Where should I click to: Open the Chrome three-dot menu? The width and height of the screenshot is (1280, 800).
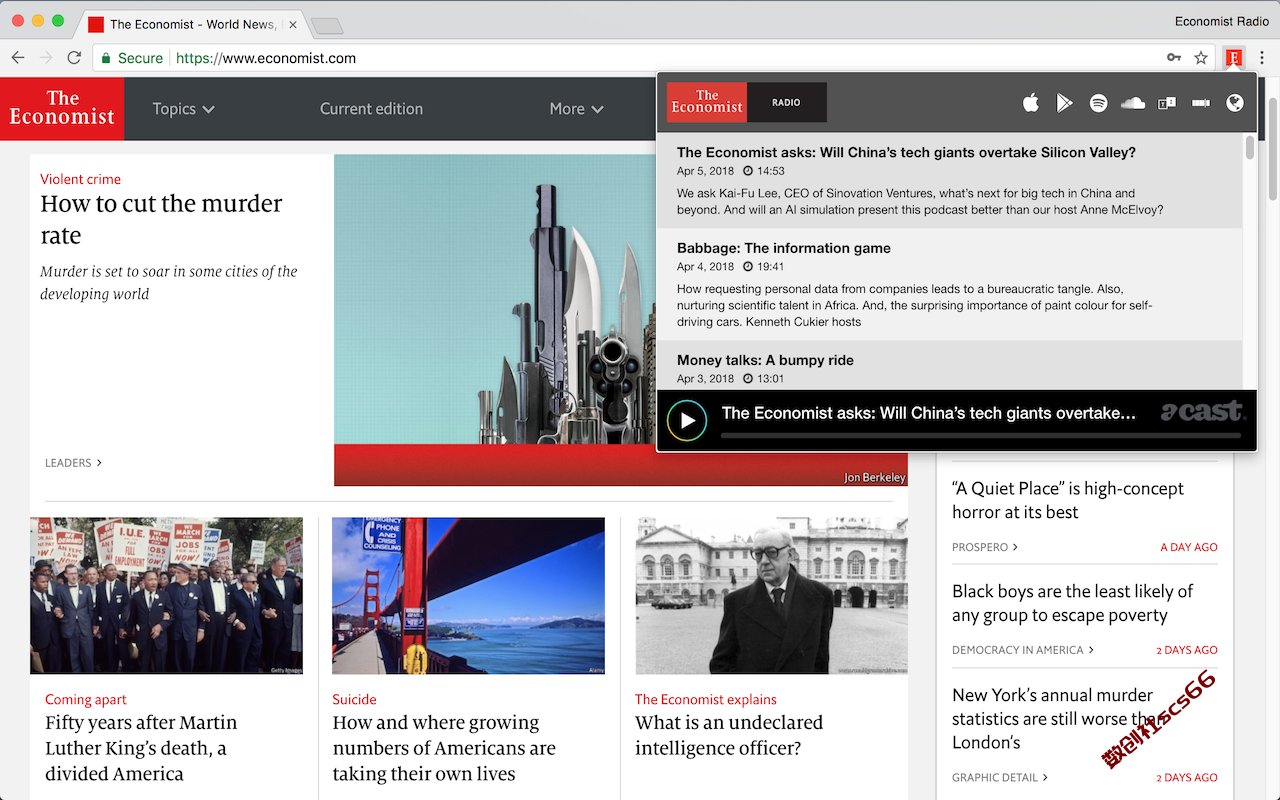click(x=1262, y=58)
